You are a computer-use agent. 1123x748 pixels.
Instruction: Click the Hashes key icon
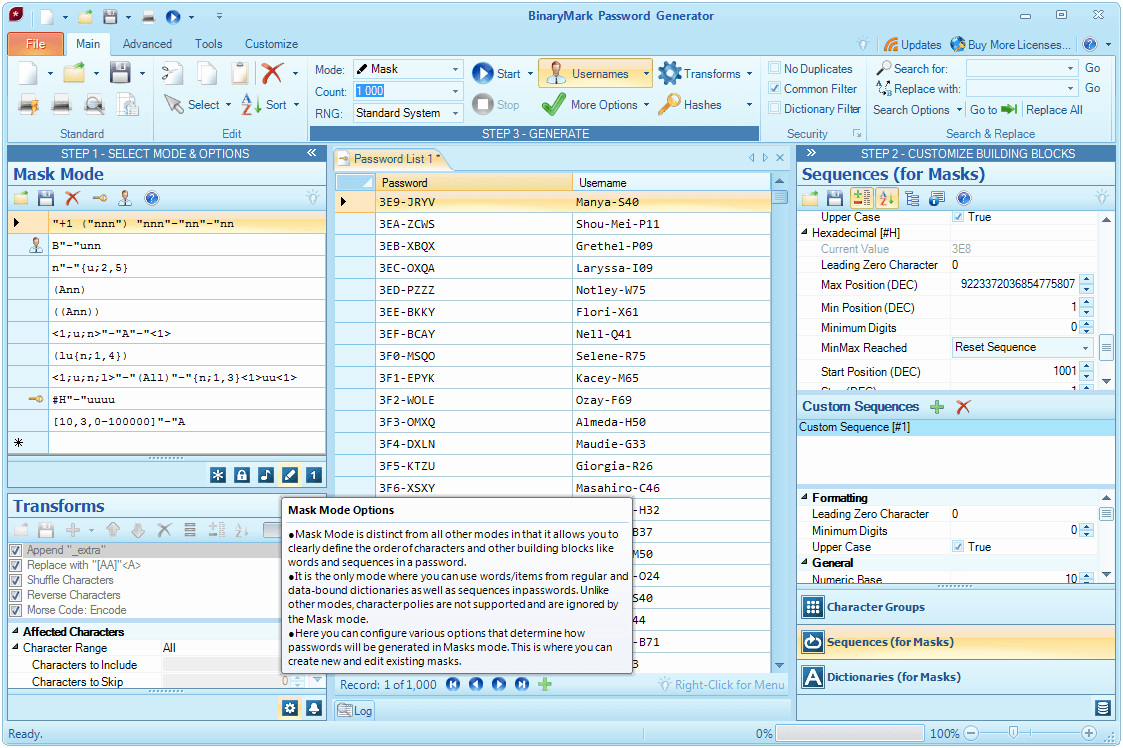tap(670, 105)
